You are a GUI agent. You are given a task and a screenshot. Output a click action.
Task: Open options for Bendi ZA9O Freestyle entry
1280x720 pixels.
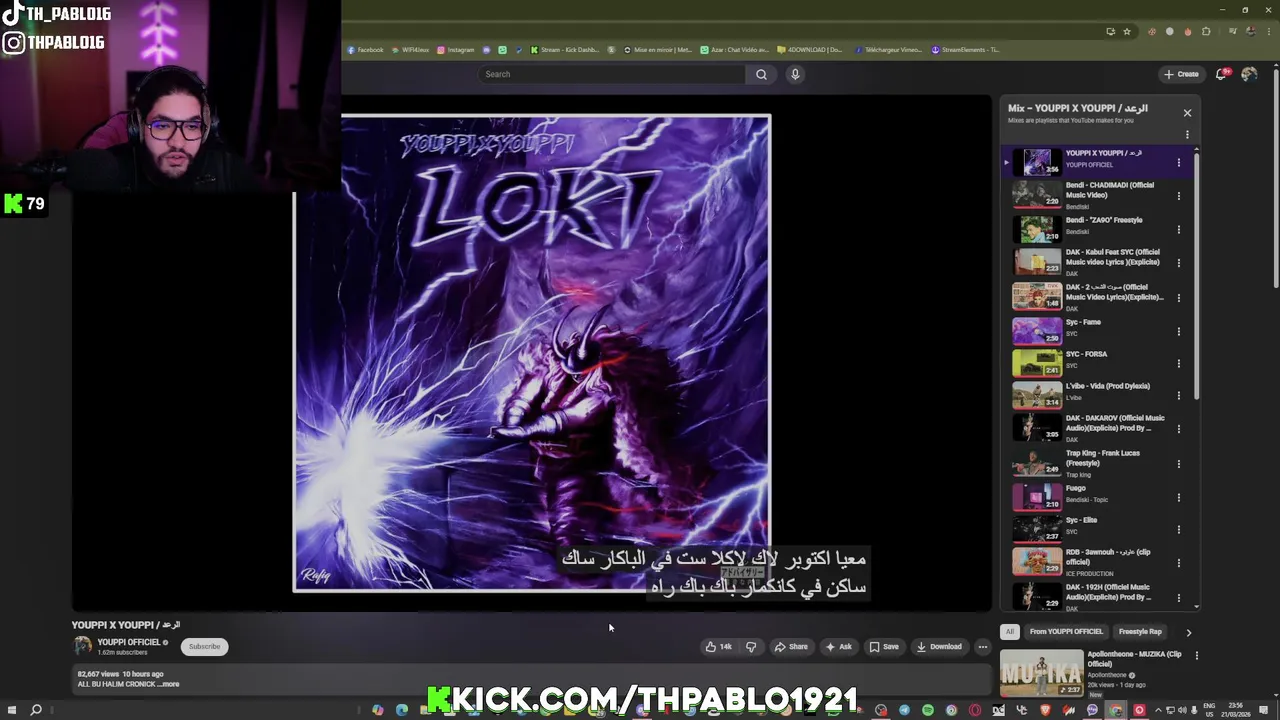pos(1179,229)
